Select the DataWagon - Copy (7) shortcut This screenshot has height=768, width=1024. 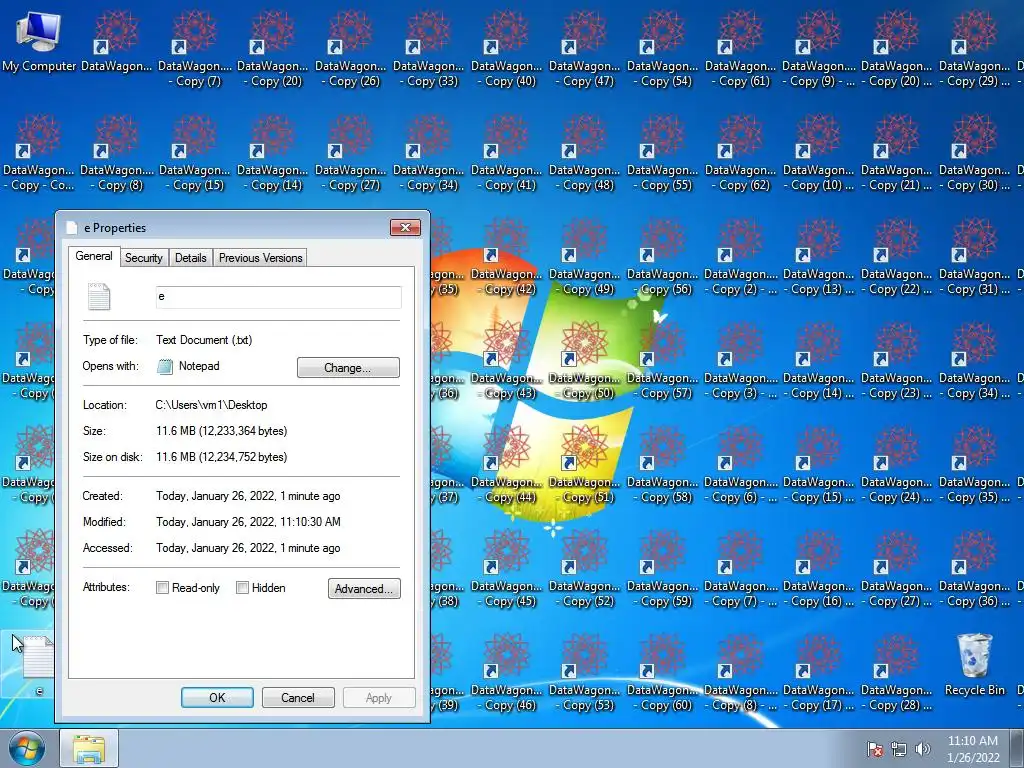(195, 49)
